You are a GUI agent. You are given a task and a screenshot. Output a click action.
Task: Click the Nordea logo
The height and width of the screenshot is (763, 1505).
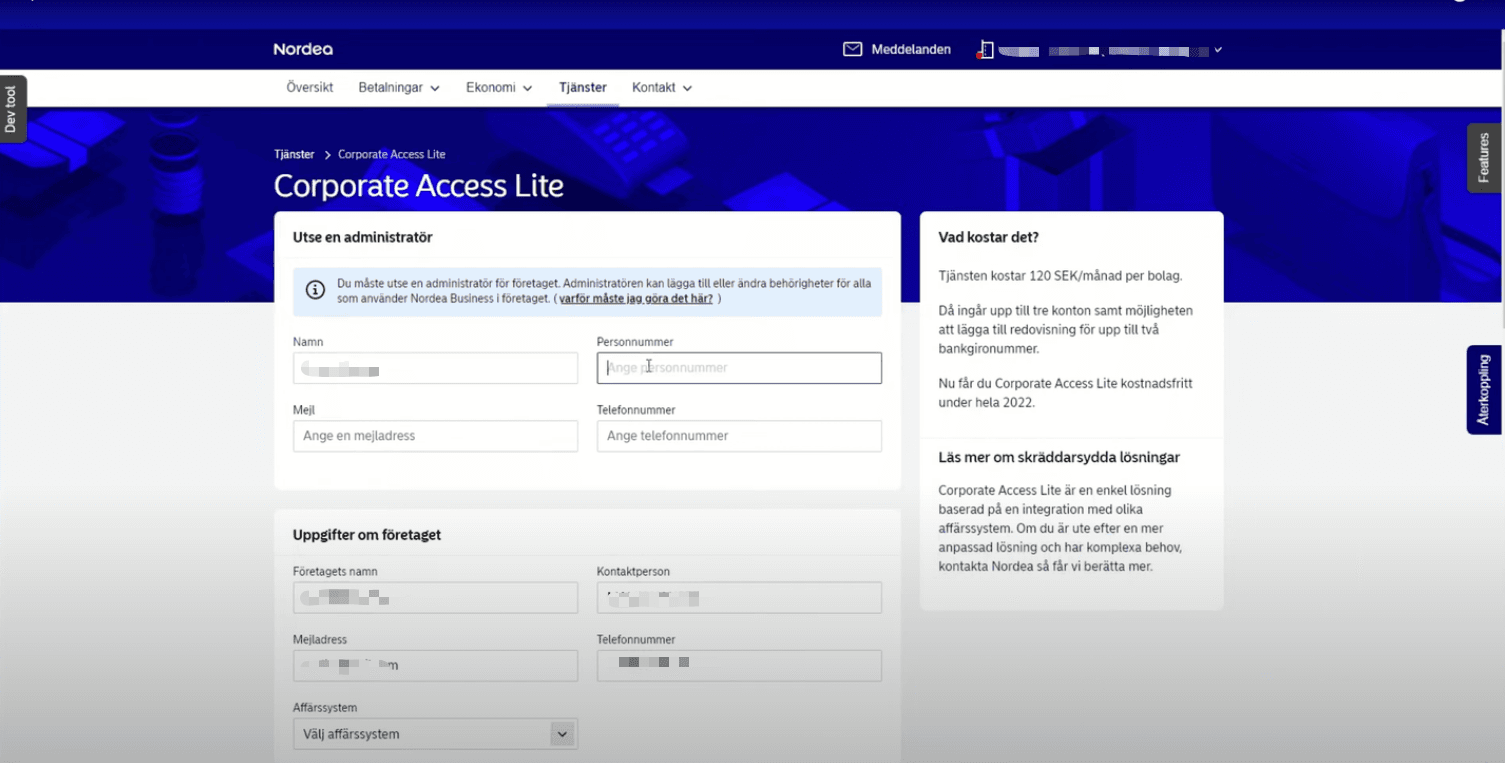[303, 49]
